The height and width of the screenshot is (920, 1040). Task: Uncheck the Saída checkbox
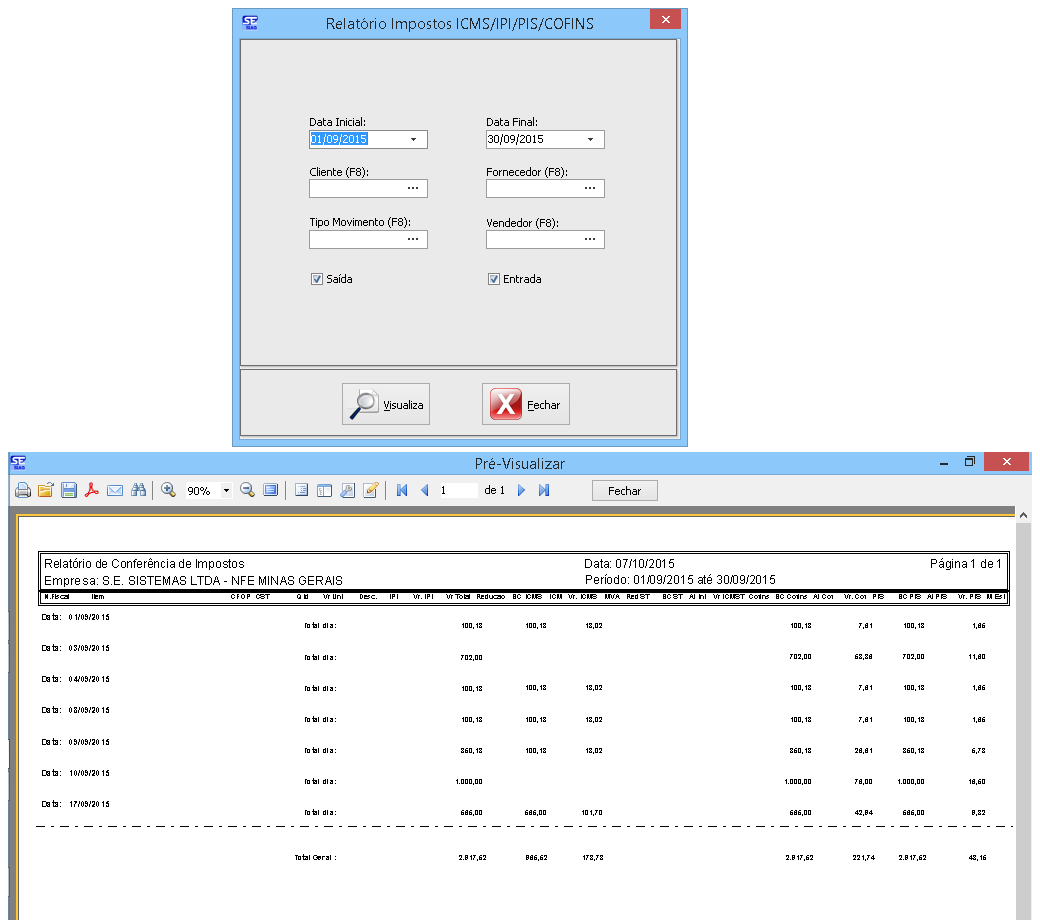point(316,280)
